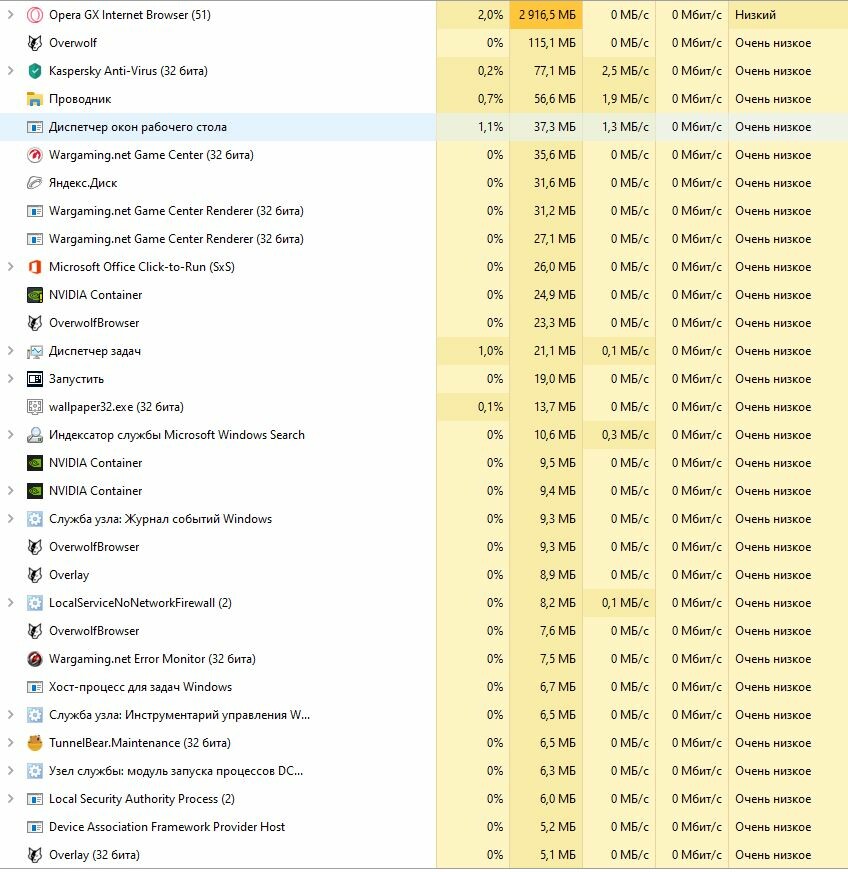Image resolution: width=848 pixels, height=872 pixels.
Task: Expand Microsoft Office Click-to-Run (SxS)
Action: coord(10,267)
